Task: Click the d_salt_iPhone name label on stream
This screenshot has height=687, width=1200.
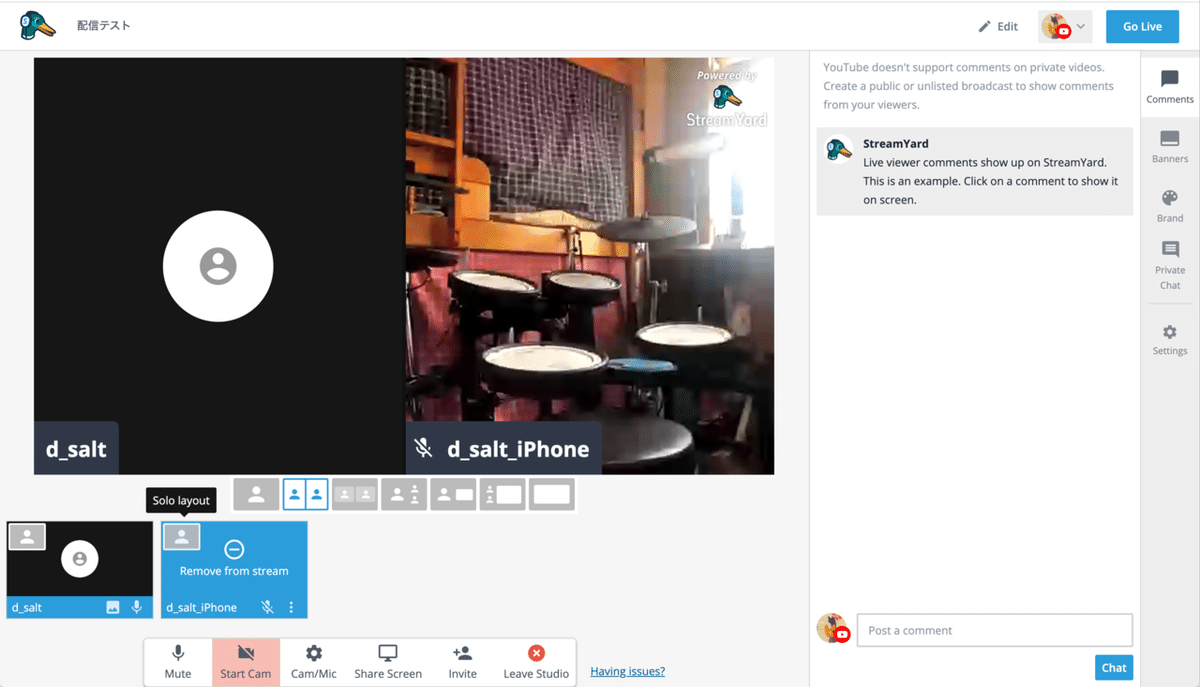Action: [x=504, y=449]
